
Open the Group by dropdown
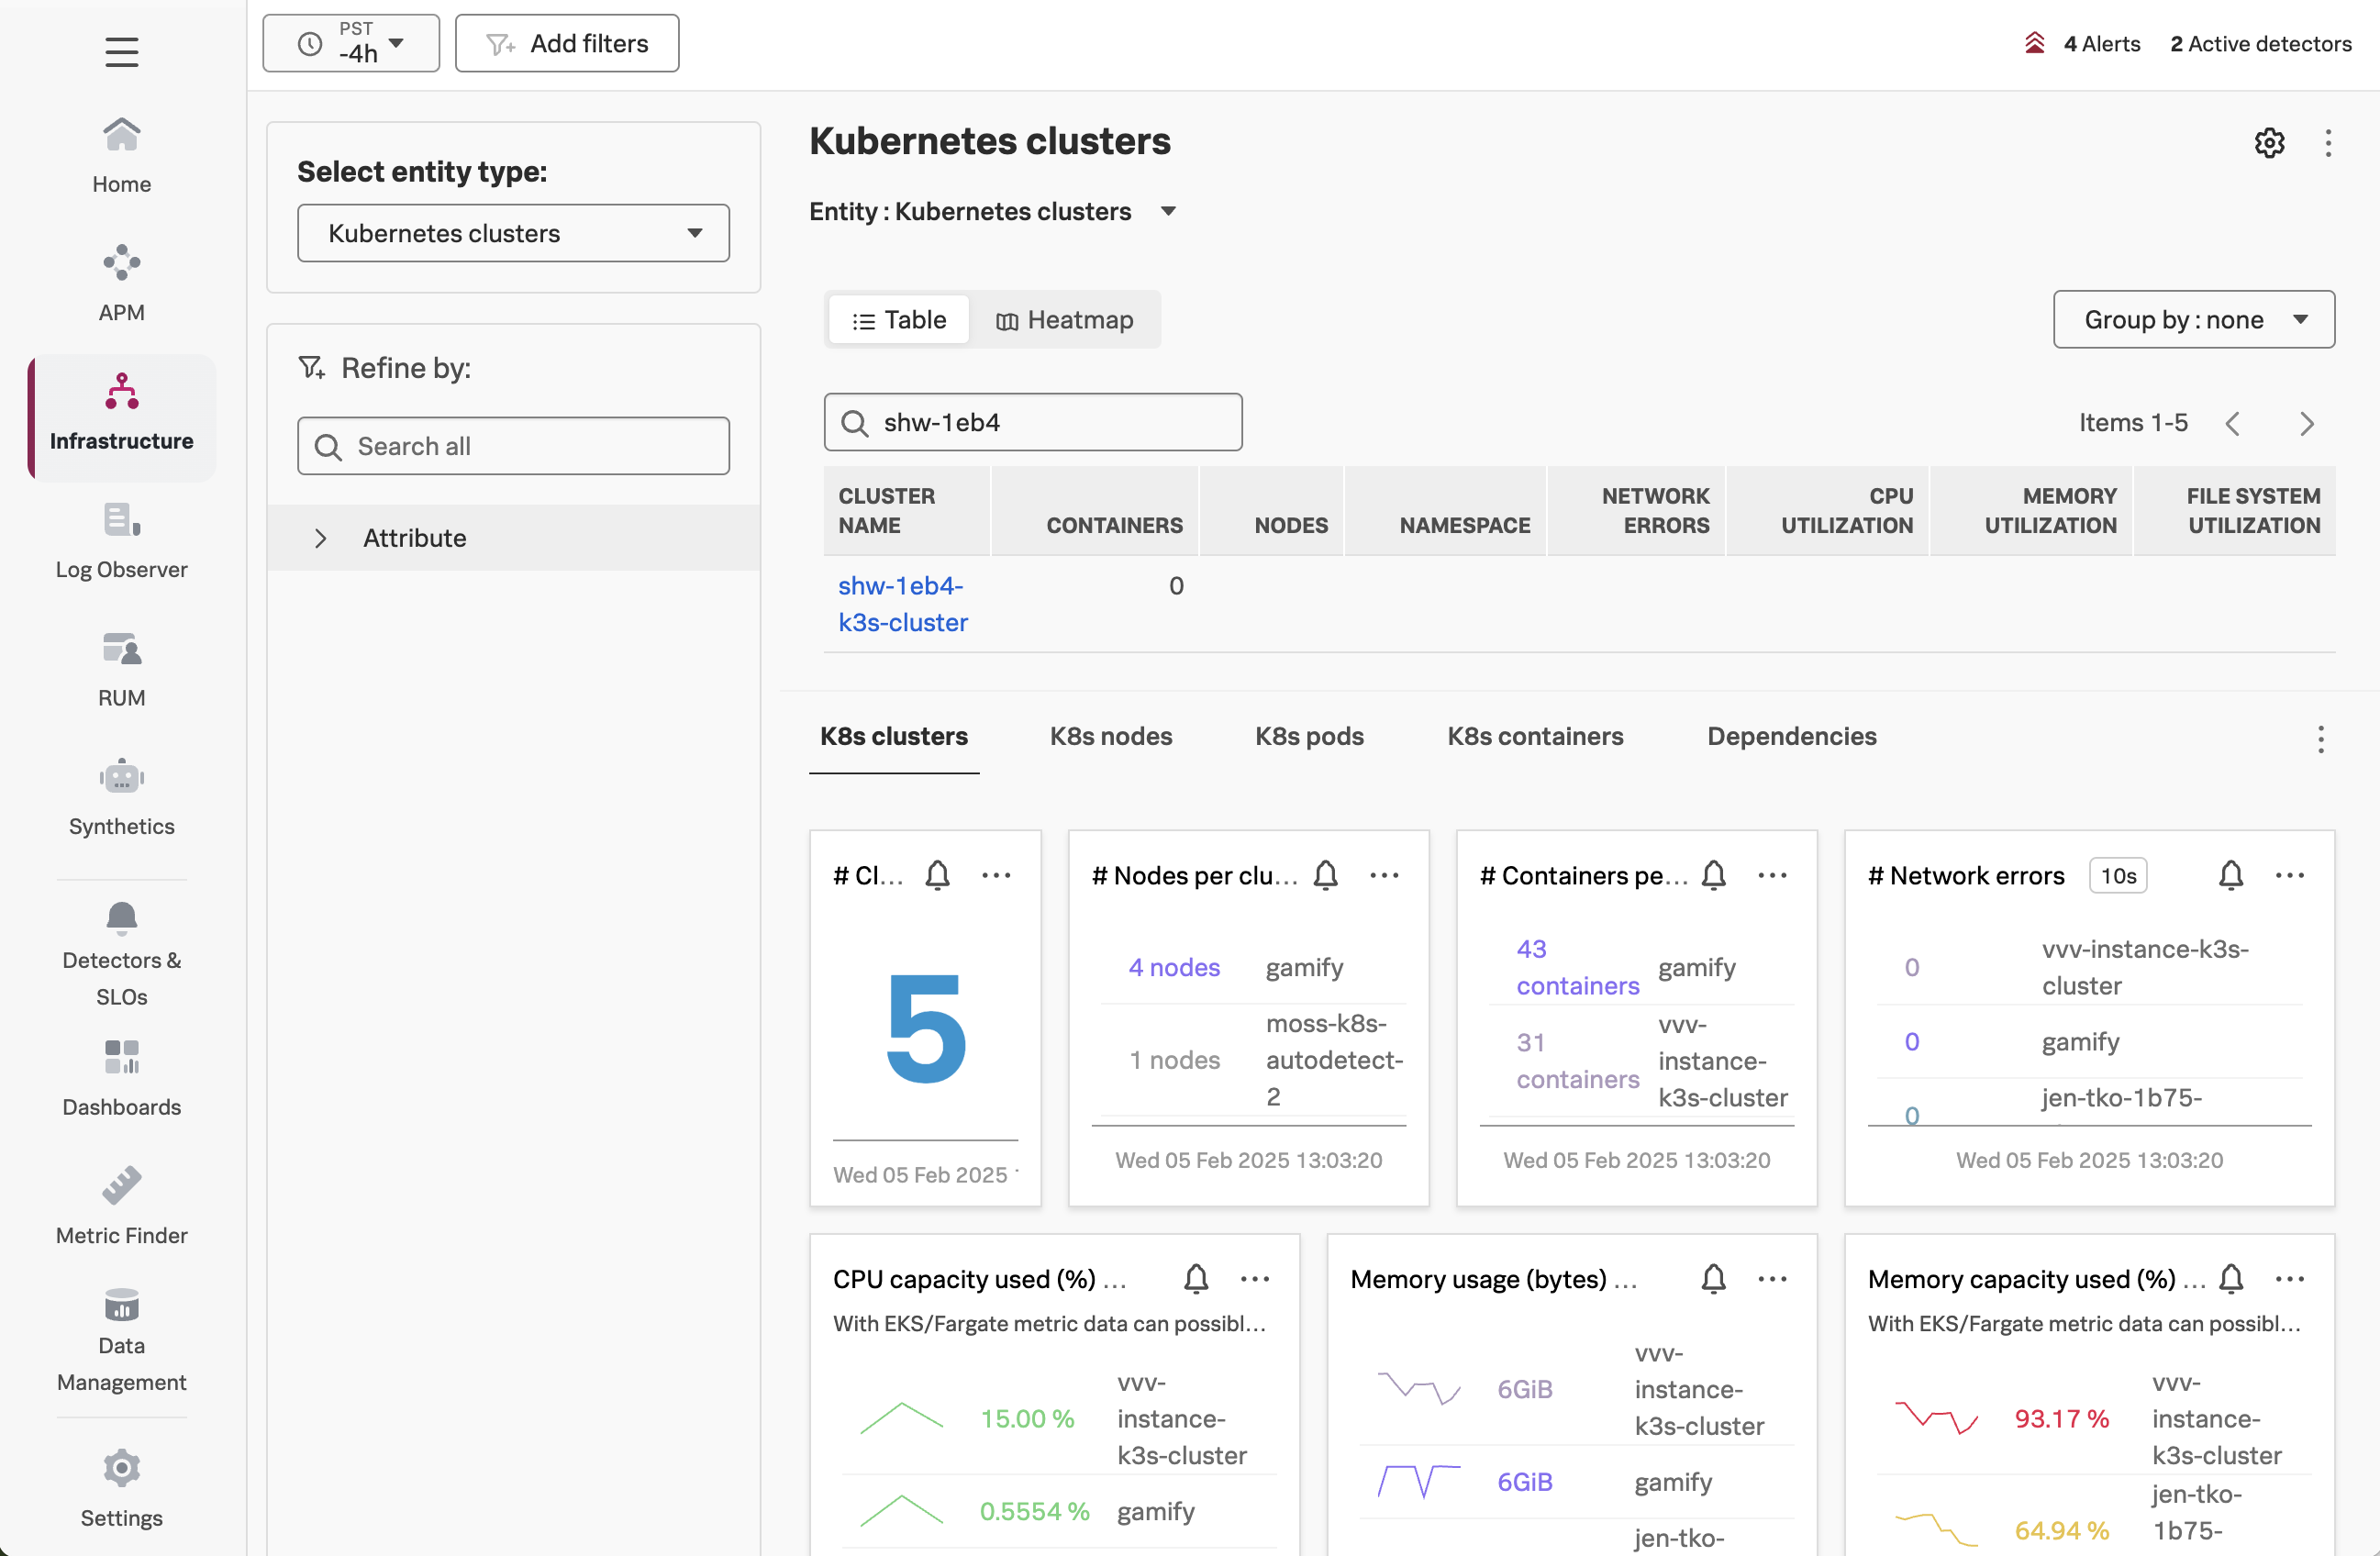click(2193, 319)
